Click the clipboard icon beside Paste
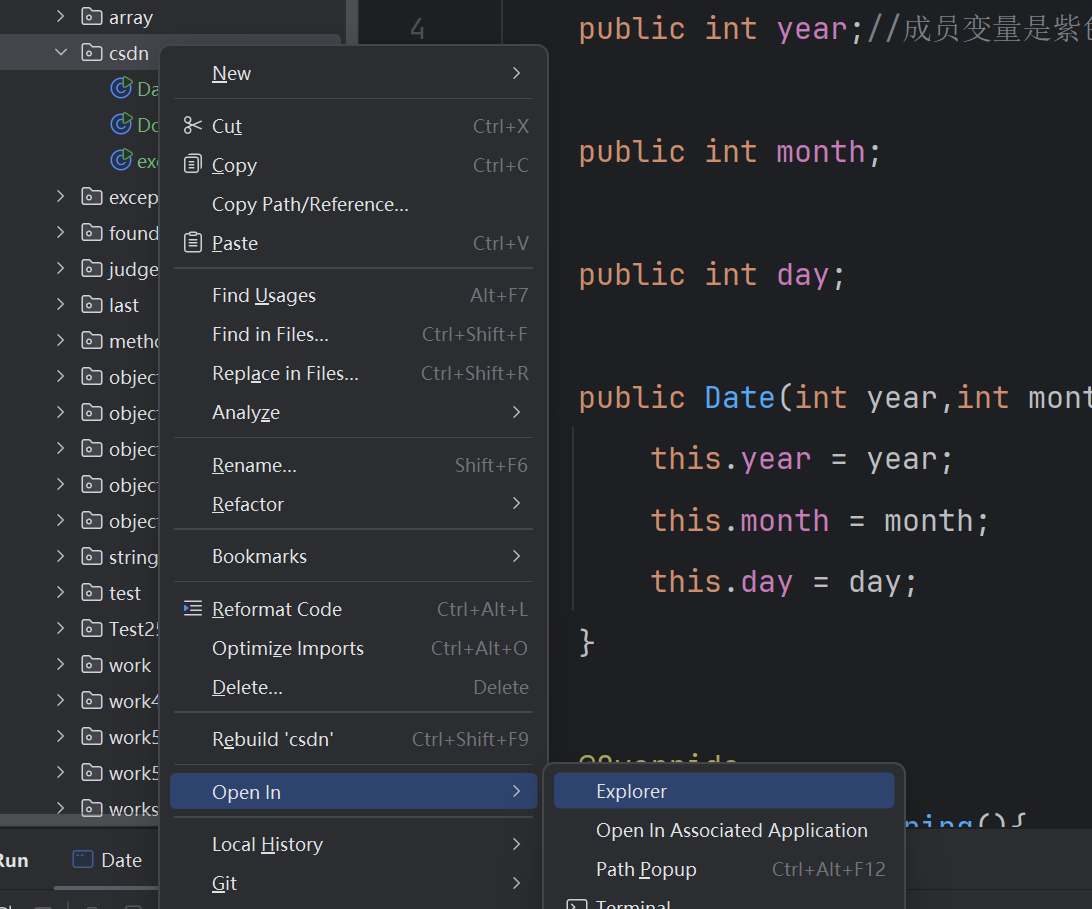This screenshot has height=909, width=1092. point(192,242)
